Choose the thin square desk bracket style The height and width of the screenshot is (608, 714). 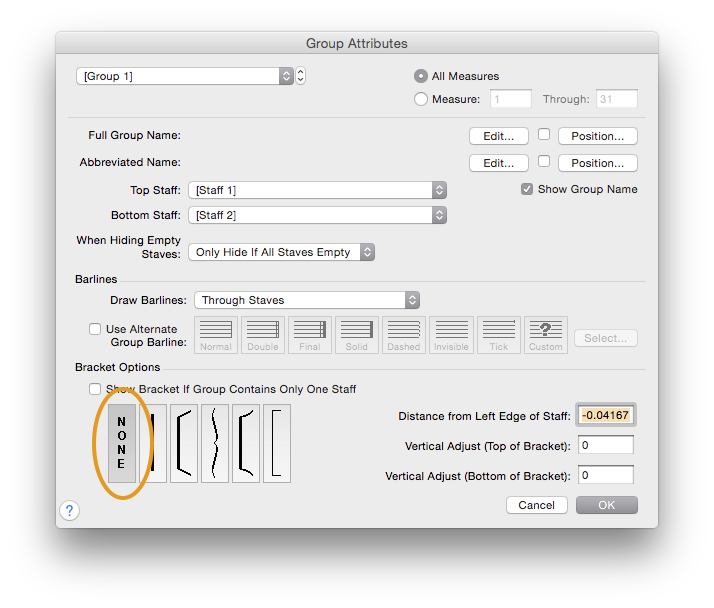277,443
